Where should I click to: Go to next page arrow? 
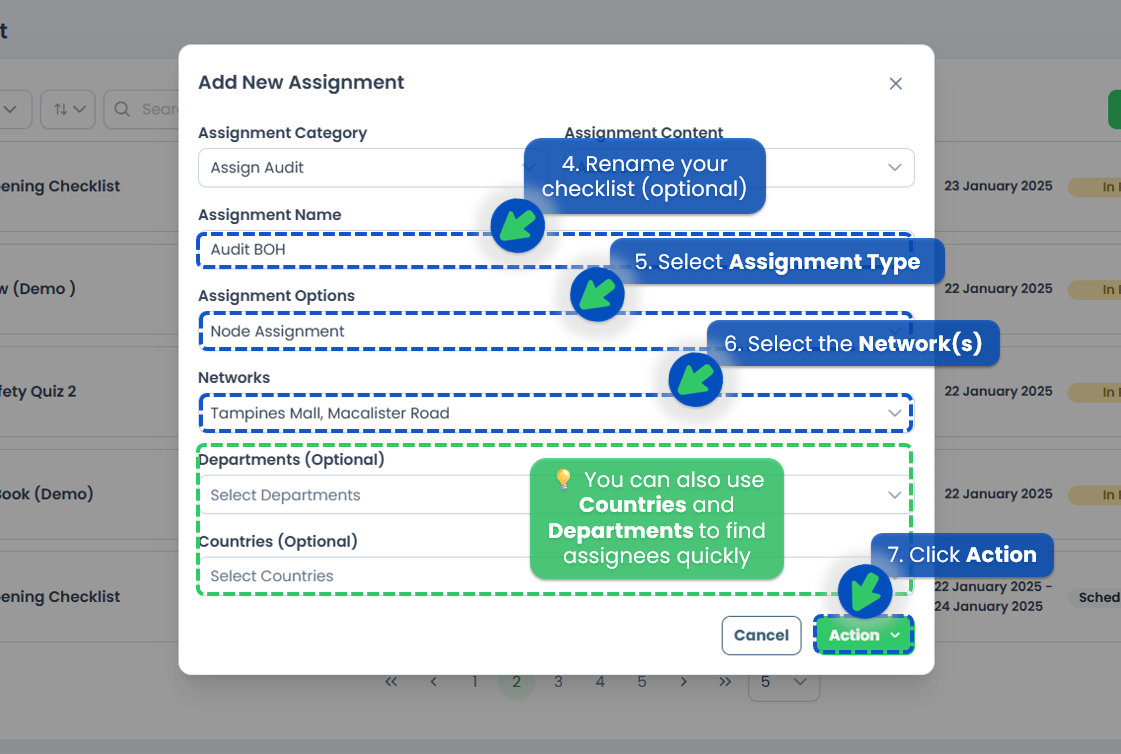(x=683, y=682)
